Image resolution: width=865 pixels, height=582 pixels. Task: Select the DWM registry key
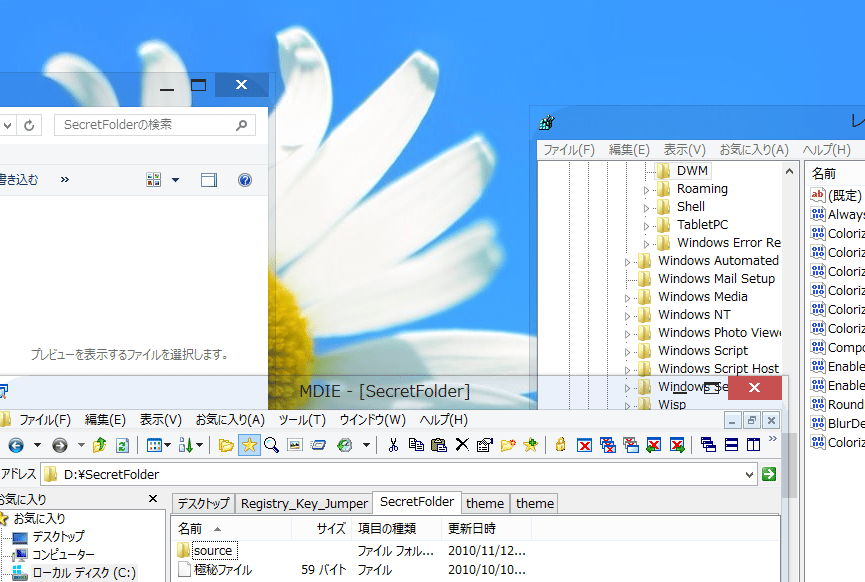click(x=692, y=171)
